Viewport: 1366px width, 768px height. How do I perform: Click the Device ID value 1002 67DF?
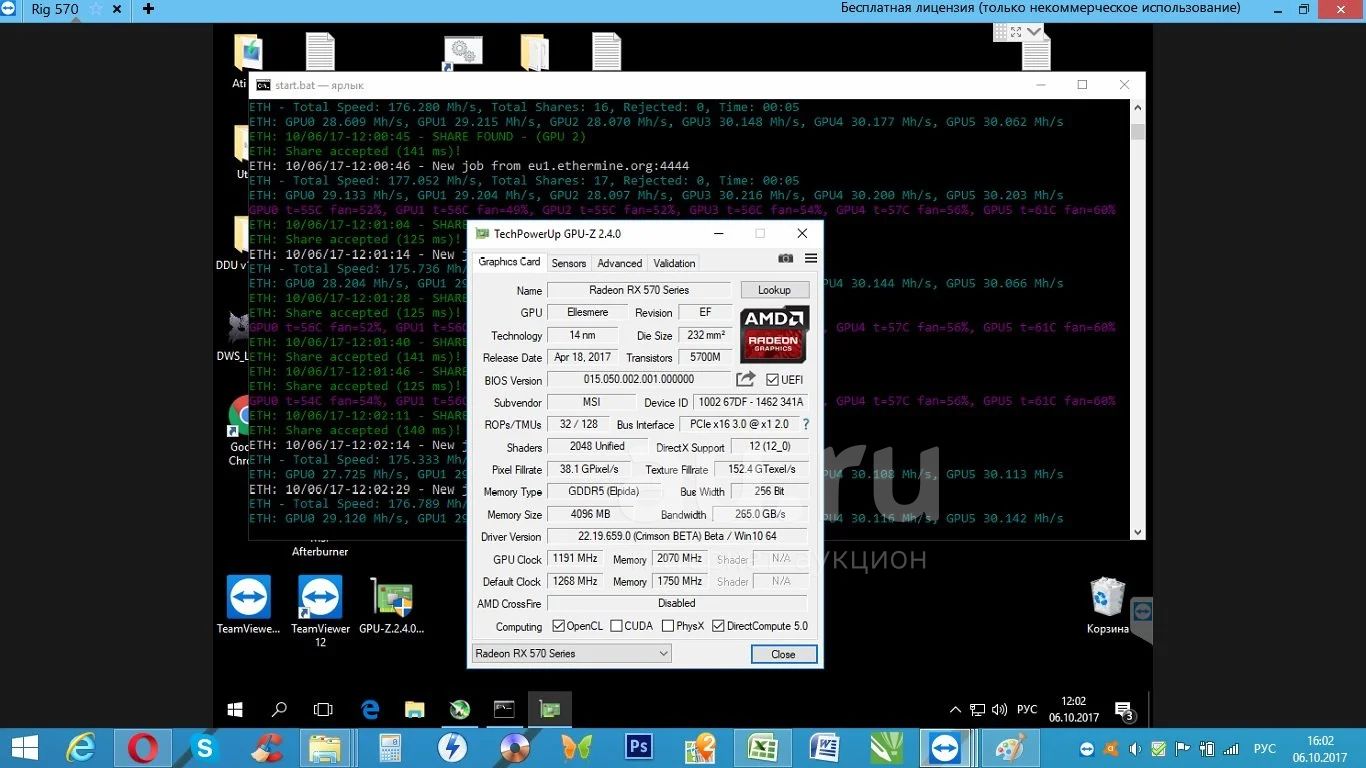[751, 402]
